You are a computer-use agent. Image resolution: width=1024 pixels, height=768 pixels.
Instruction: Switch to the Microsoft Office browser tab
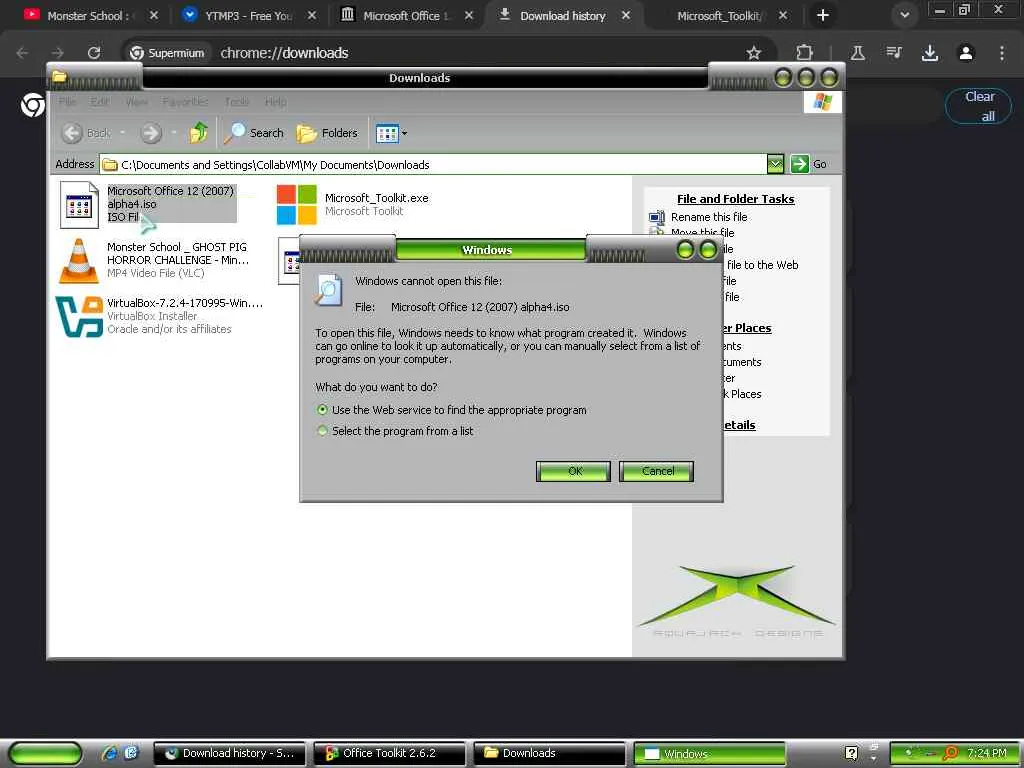pyautogui.click(x=406, y=16)
